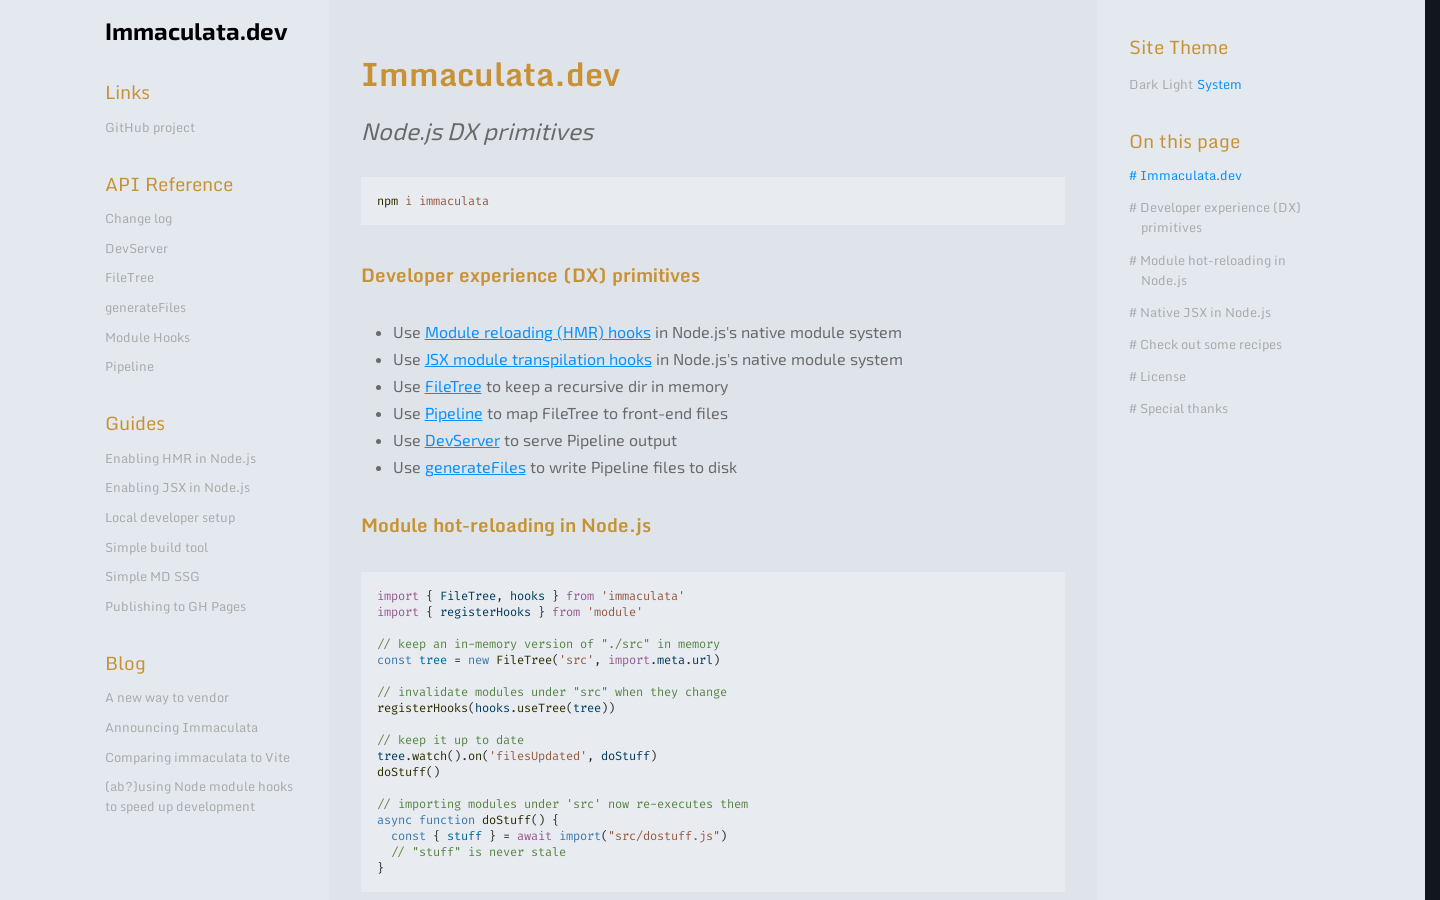1440x900 pixels.
Task: Follow the DevServer link in the bullet list
Action: (x=462, y=441)
